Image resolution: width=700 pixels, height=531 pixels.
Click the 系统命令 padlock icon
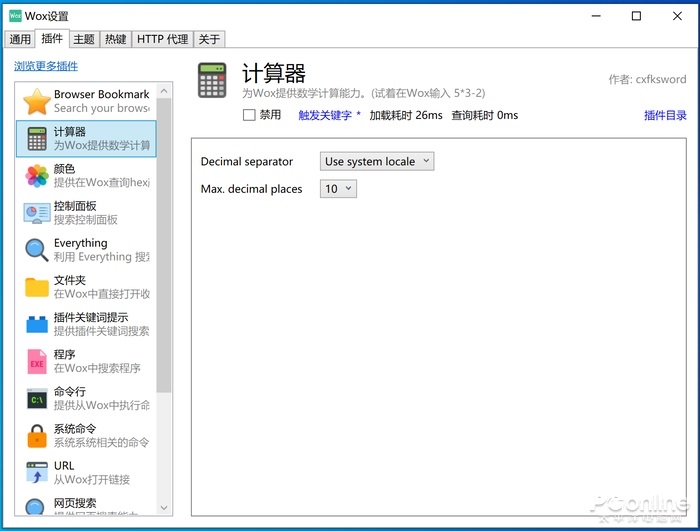click(37, 435)
